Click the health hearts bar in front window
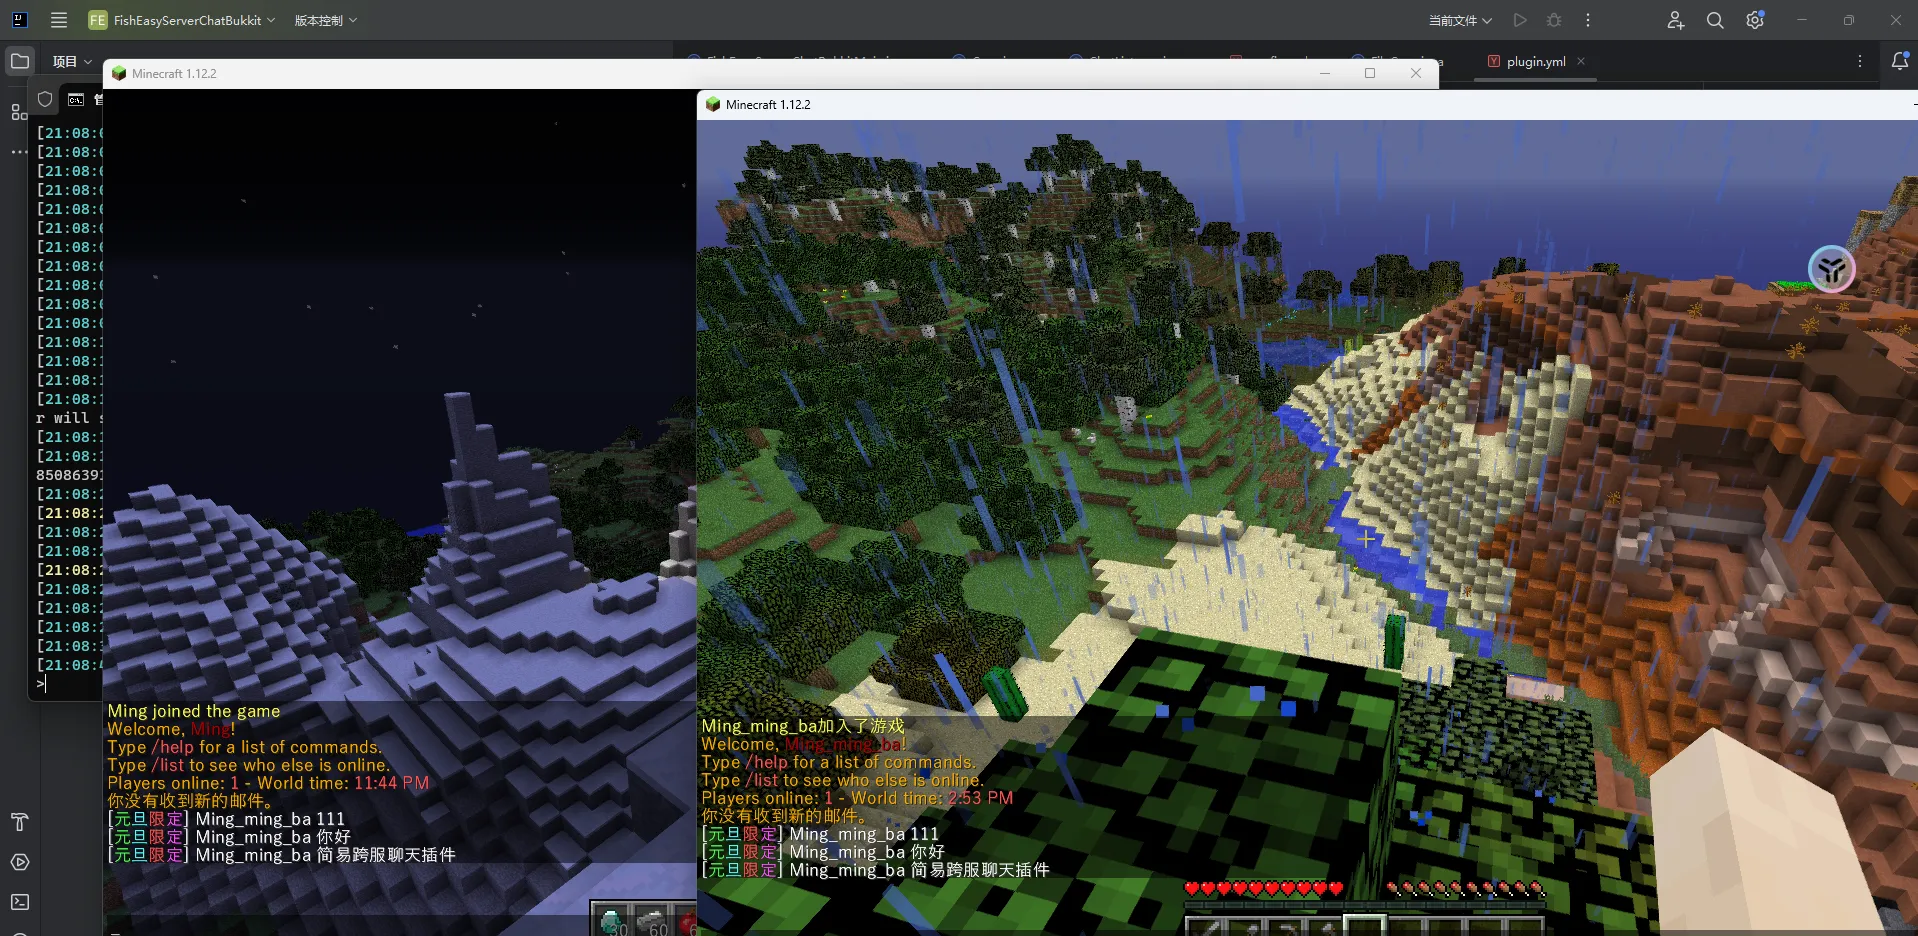 pyautogui.click(x=1264, y=888)
